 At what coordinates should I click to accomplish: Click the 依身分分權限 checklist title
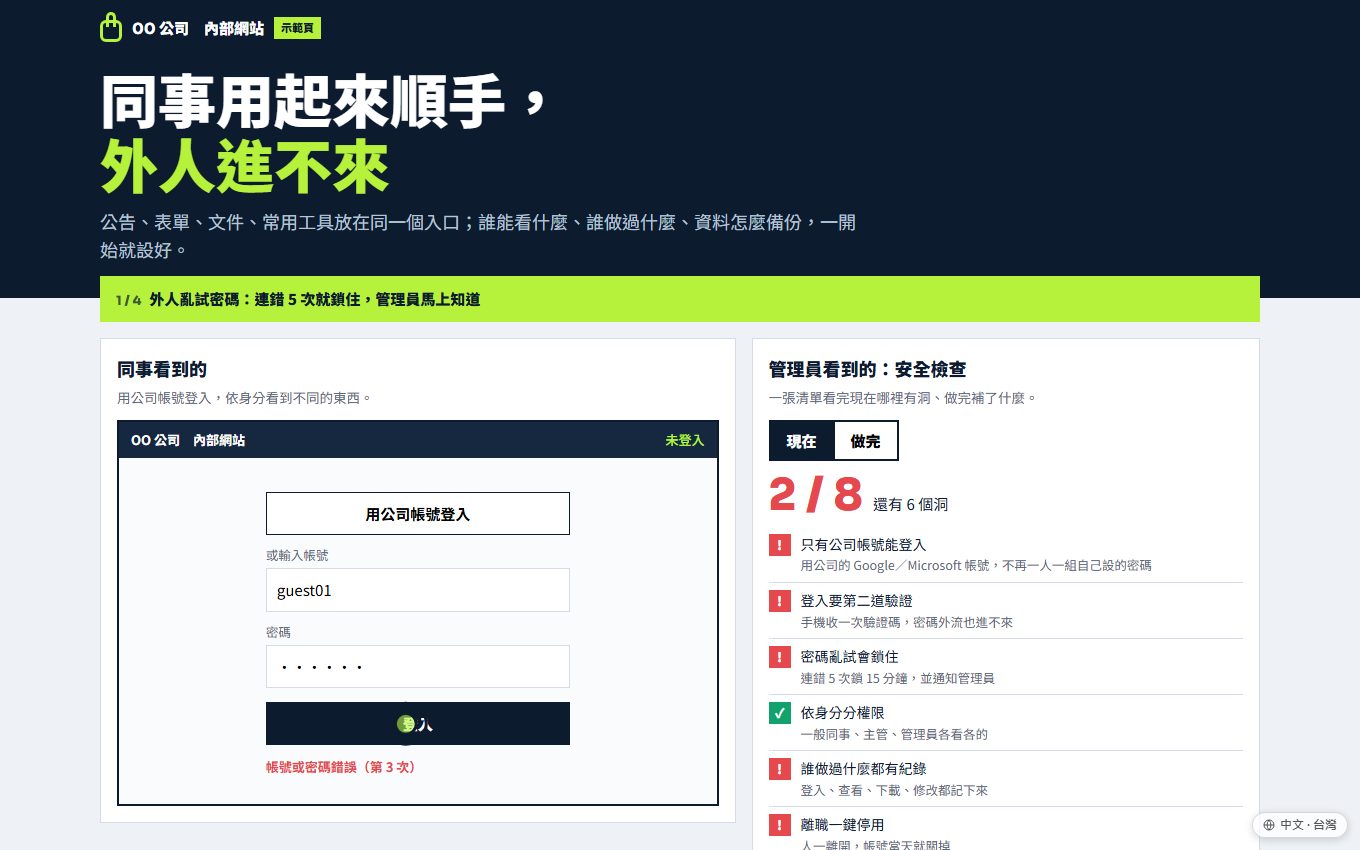click(x=843, y=713)
